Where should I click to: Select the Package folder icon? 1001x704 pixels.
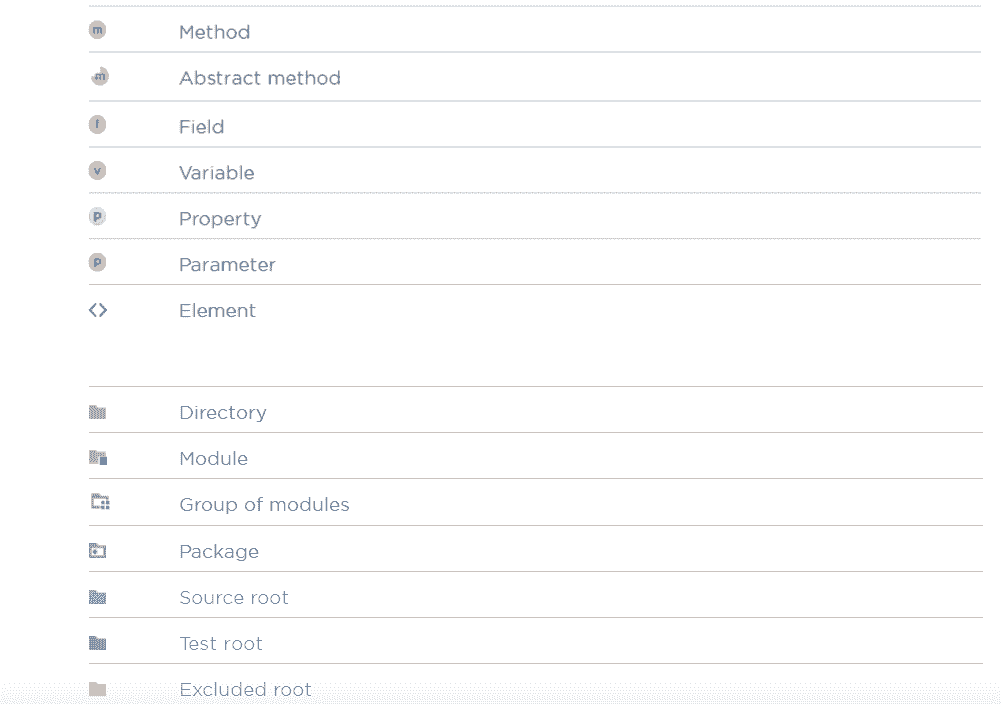tap(97, 551)
